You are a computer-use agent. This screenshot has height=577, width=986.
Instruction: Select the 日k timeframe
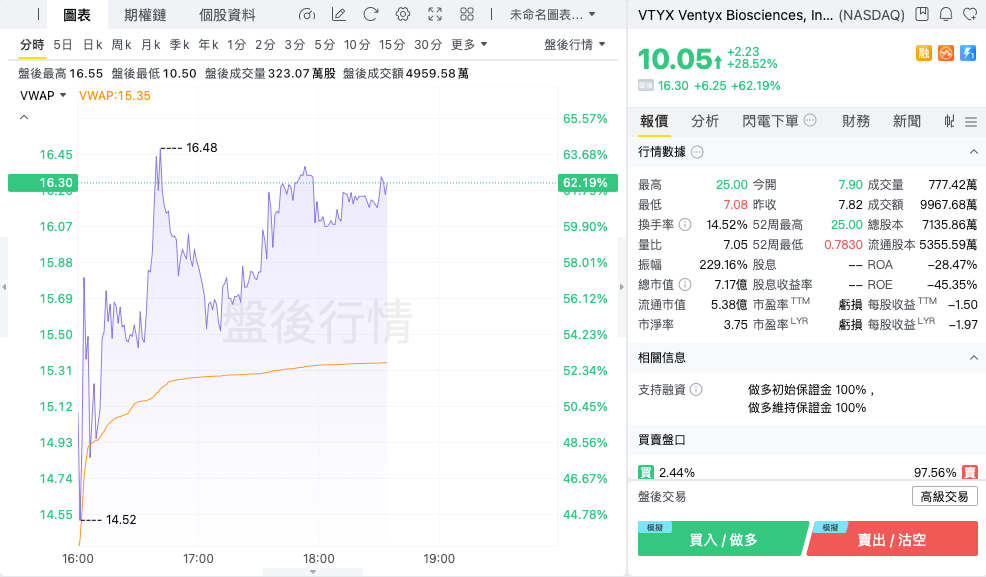click(92, 45)
